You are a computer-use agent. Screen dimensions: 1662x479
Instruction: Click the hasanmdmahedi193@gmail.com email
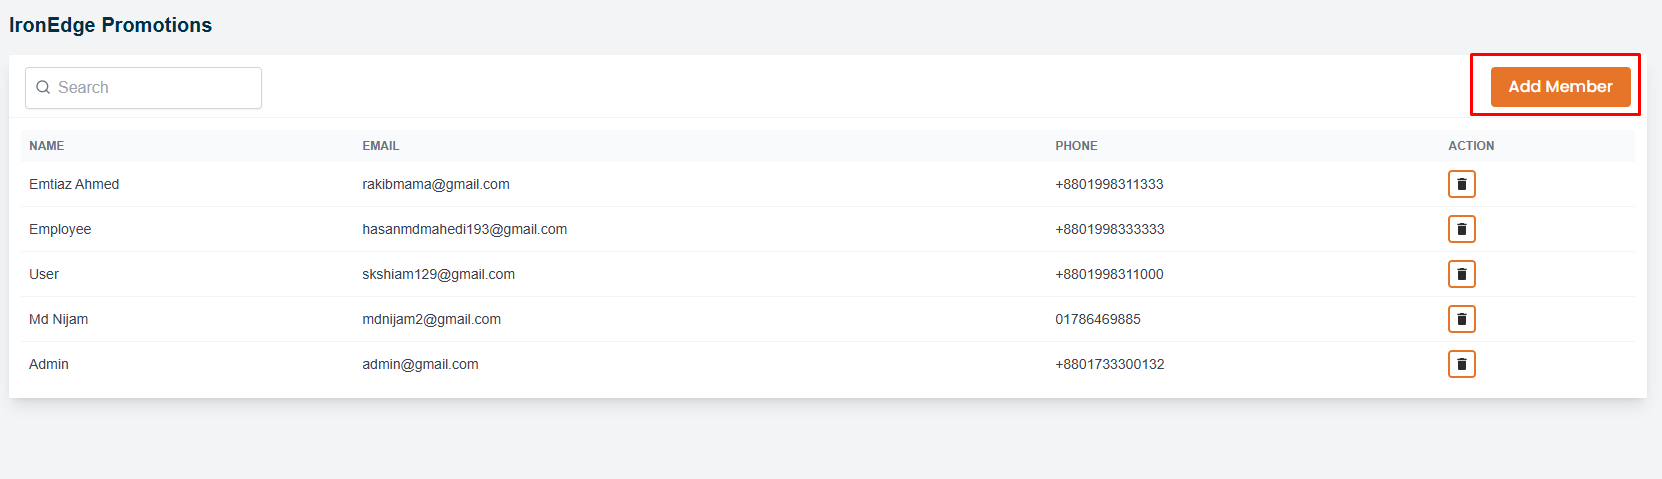(x=465, y=229)
